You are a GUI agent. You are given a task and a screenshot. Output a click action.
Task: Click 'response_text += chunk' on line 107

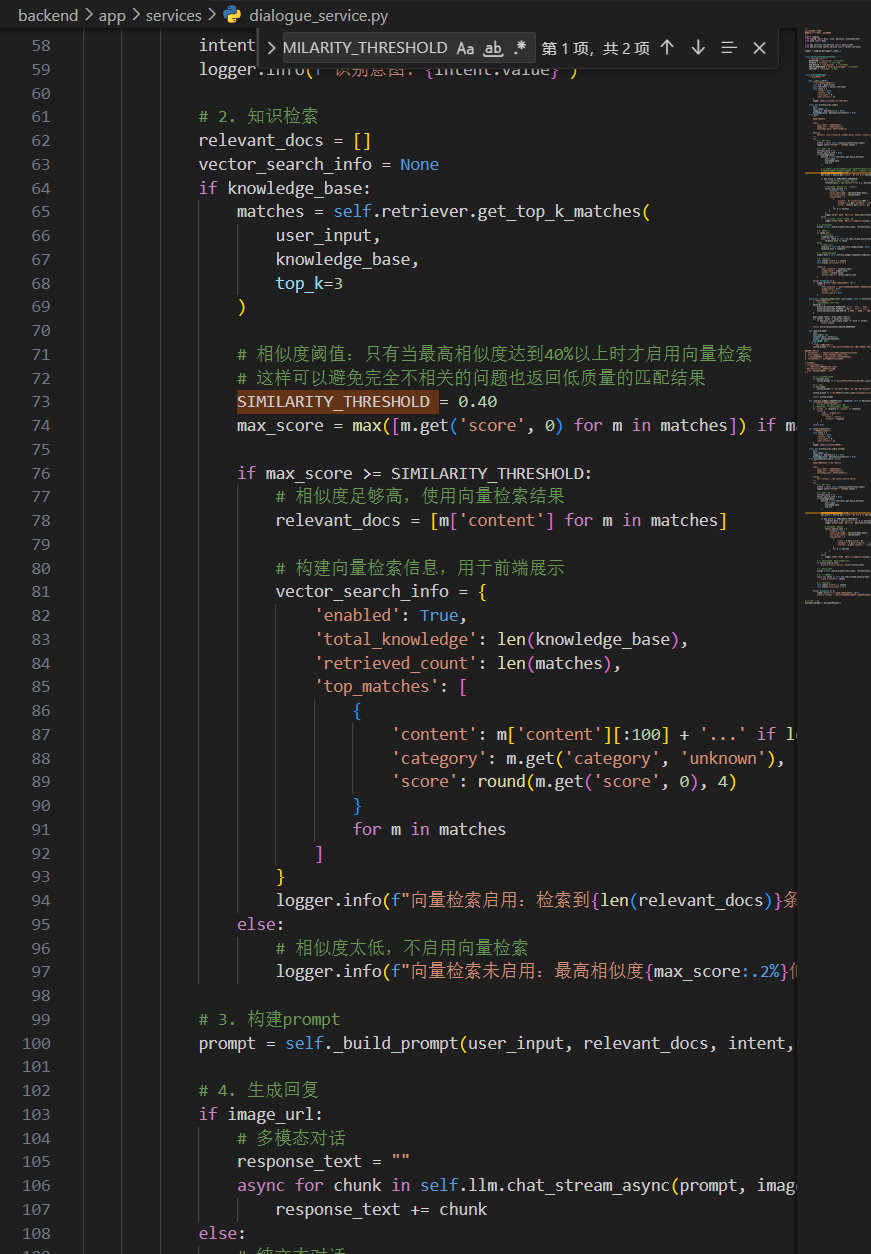click(381, 1209)
